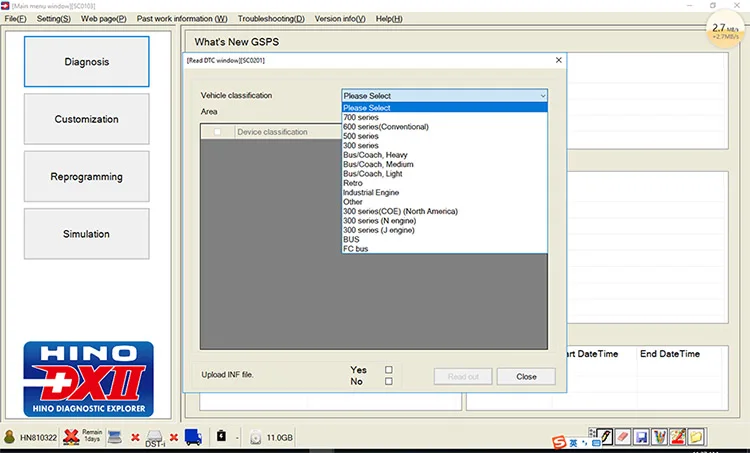Close the Read DTC window with X
Viewport: 750px width, 453px height.
point(559,60)
